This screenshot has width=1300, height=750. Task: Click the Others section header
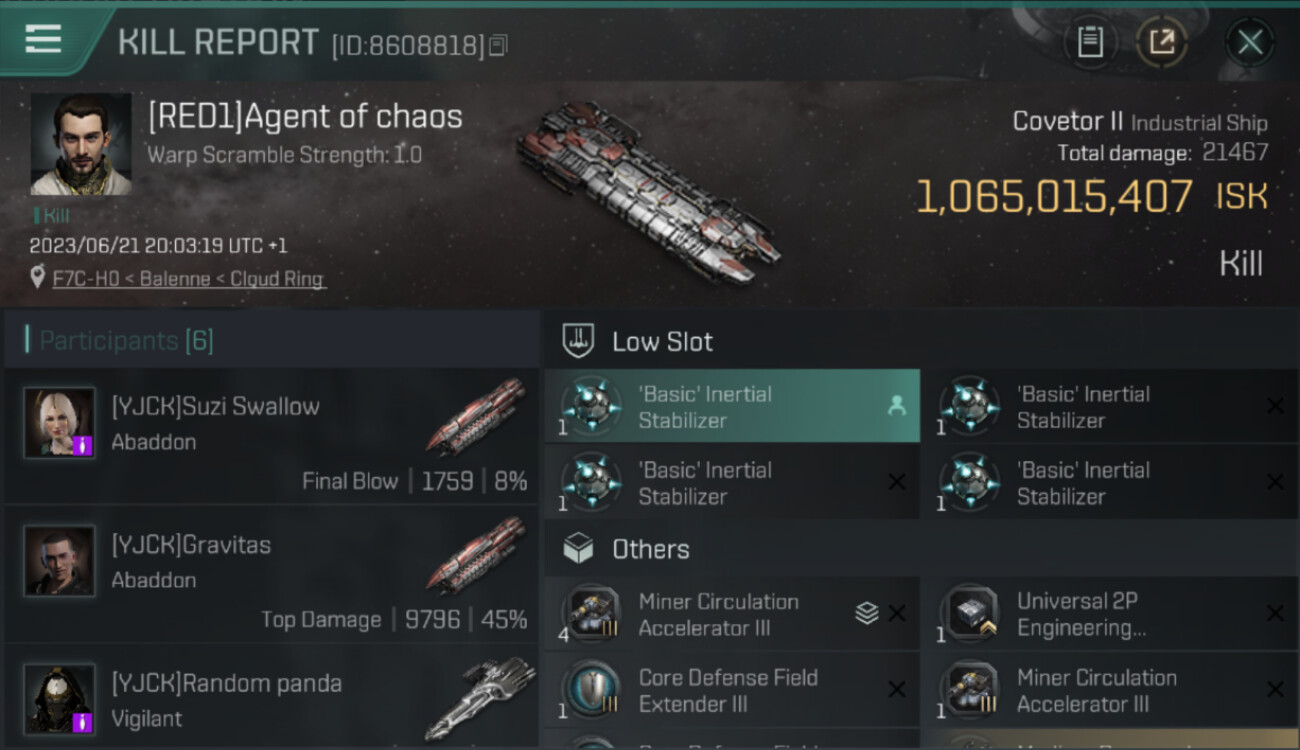650,549
